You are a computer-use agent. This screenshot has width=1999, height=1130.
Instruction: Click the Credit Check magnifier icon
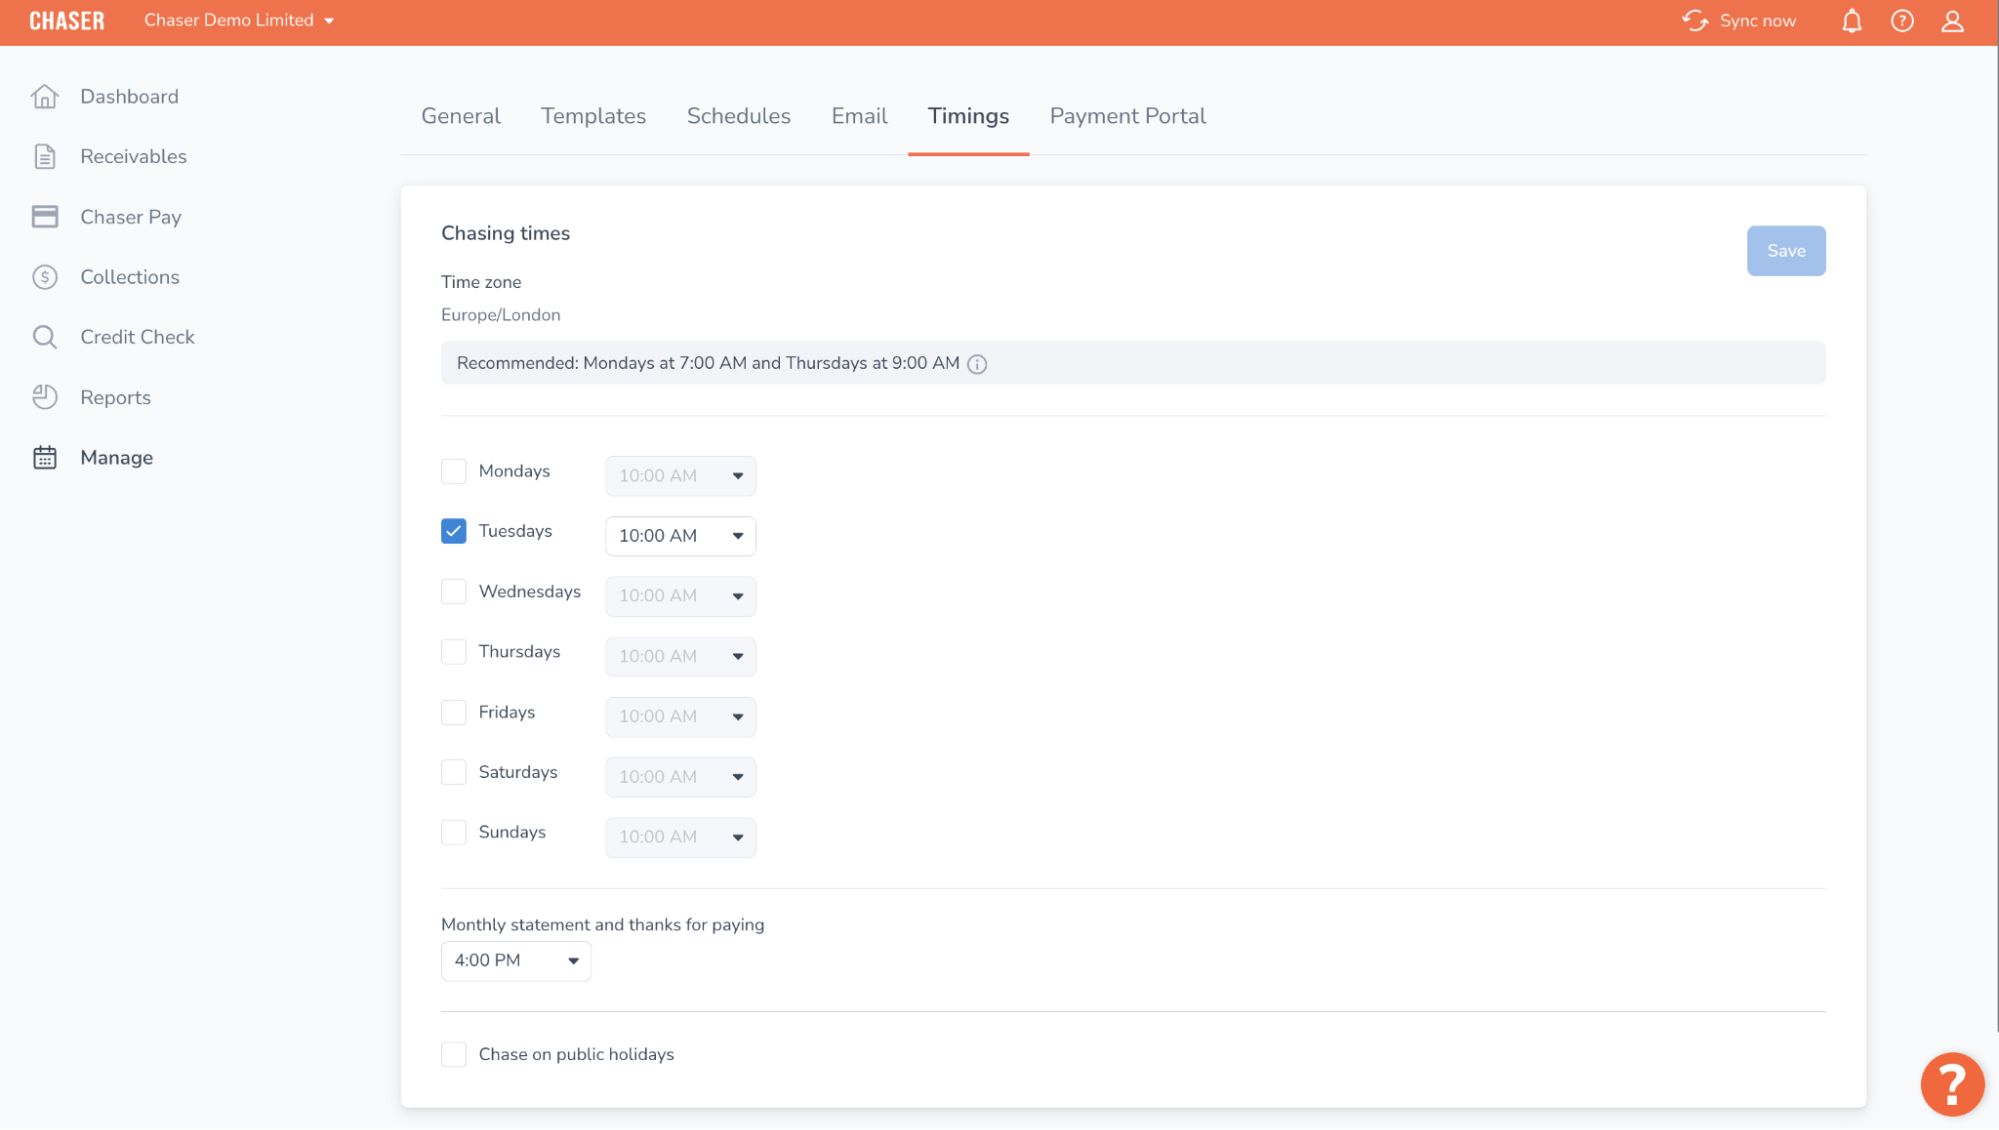[x=45, y=337]
